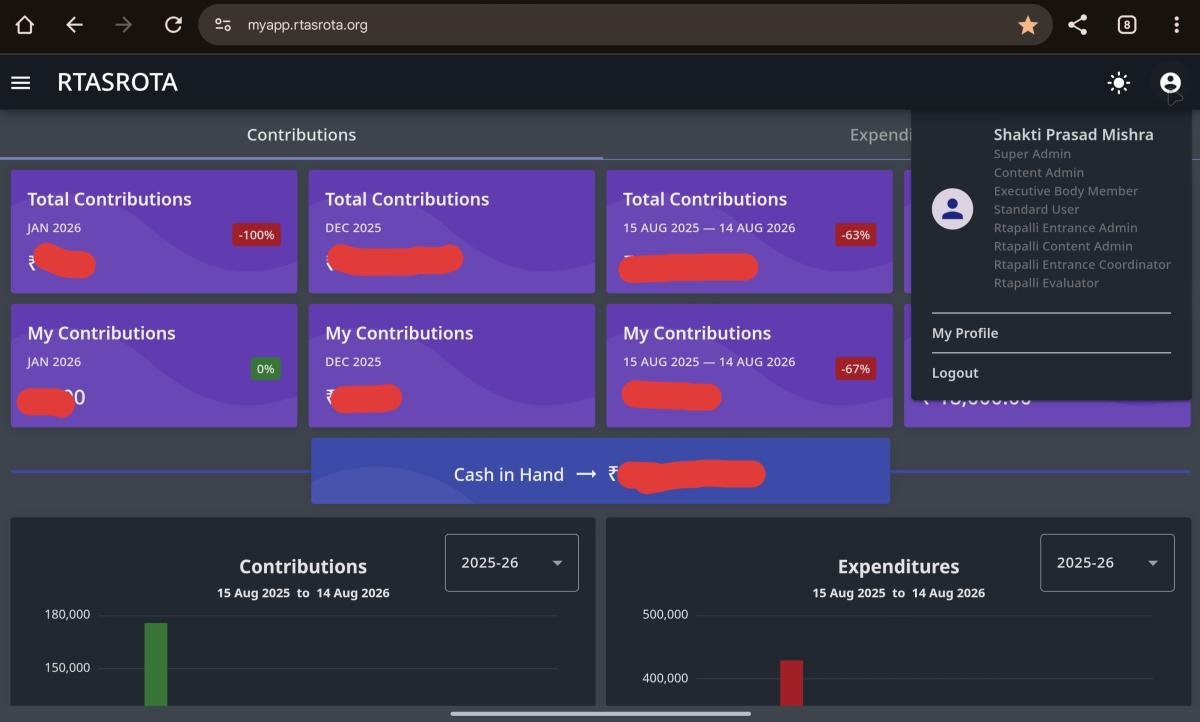The image size is (1200, 722).
Task: Share the page via share icon
Action: [1077, 25]
